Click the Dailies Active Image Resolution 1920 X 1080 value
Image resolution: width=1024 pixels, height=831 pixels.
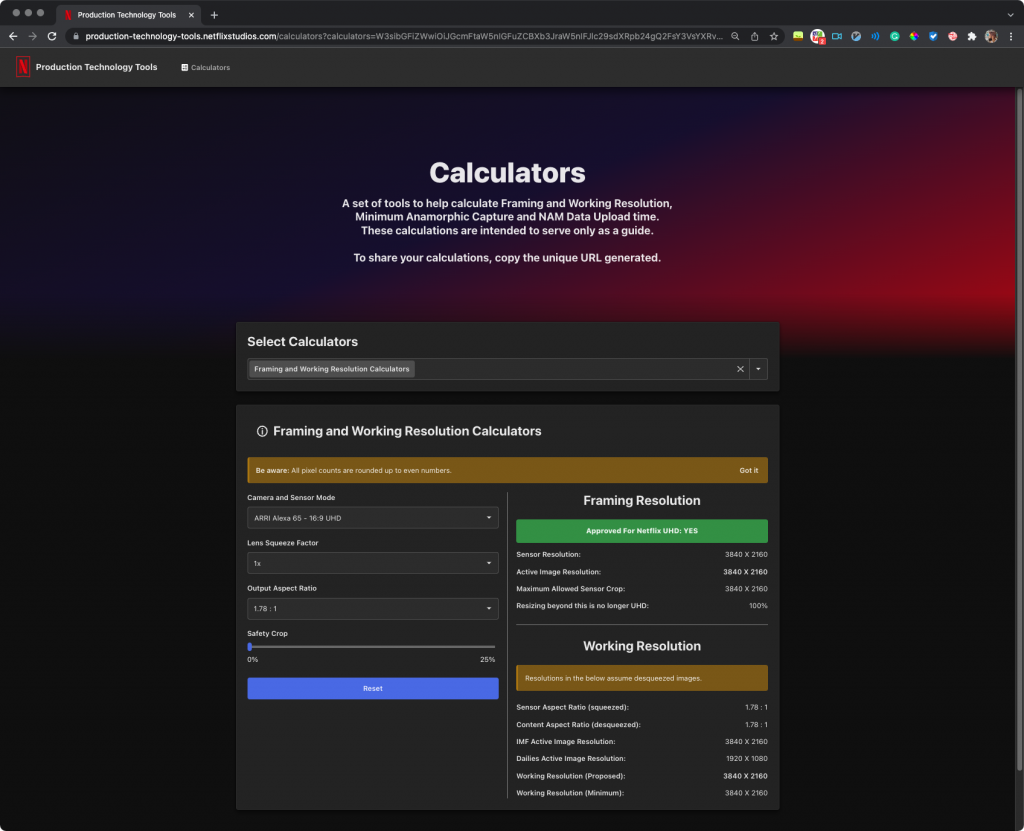point(746,758)
